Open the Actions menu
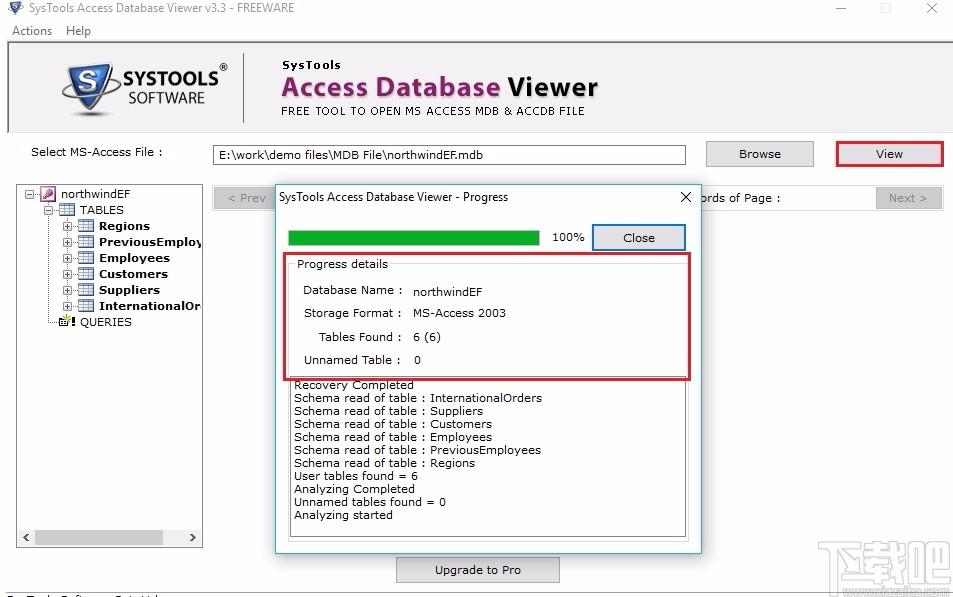The width and height of the screenshot is (953, 597). click(32, 30)
